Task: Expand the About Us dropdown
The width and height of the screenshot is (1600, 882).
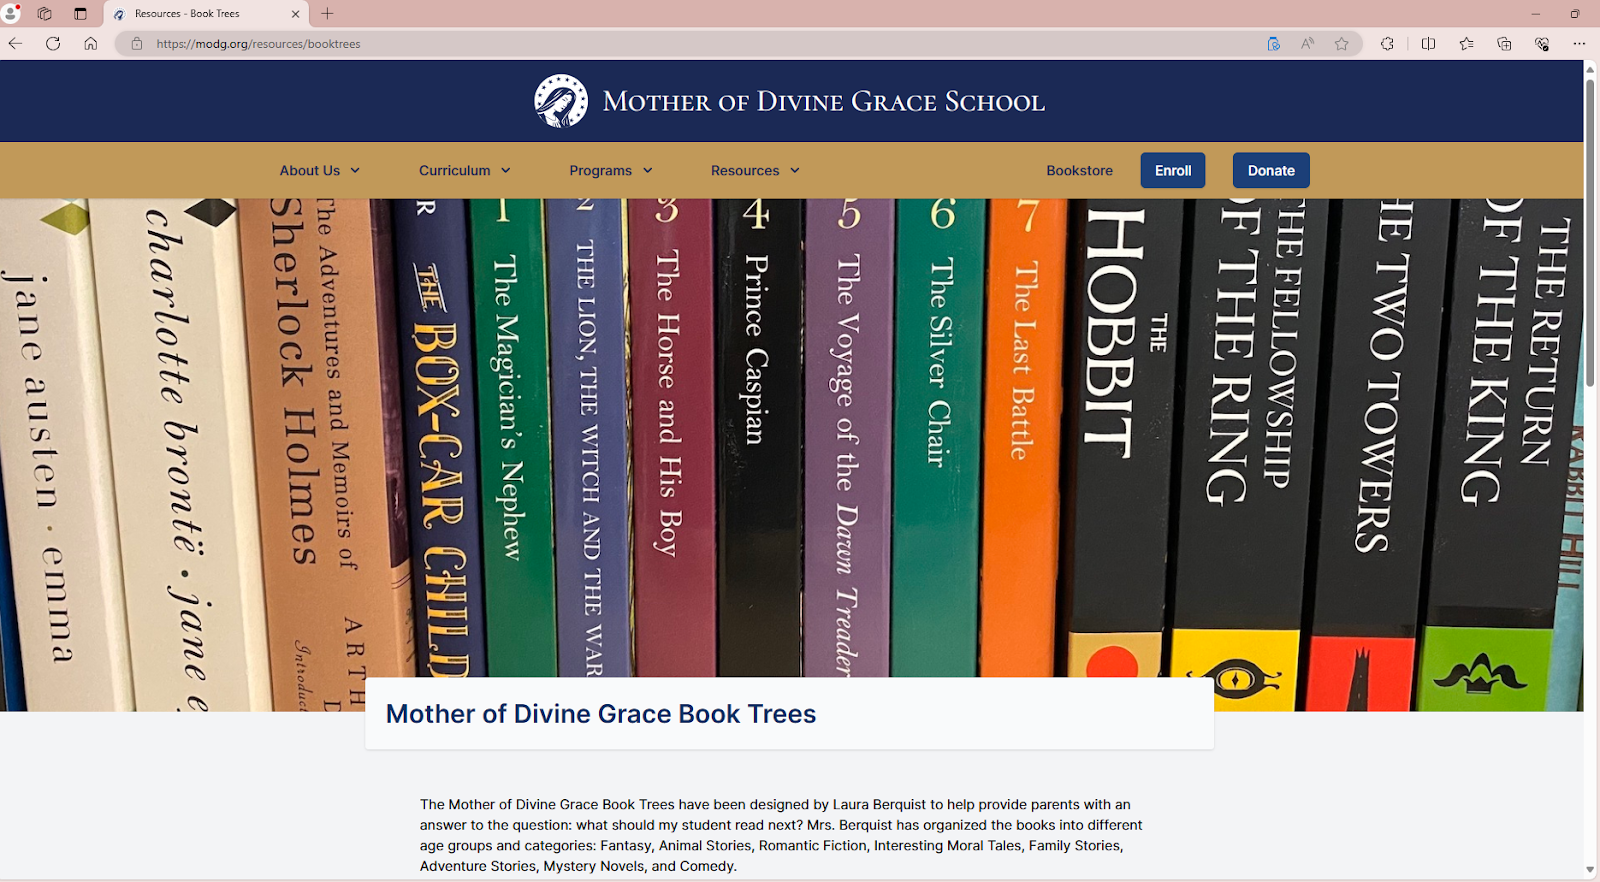Action: point(320,171)
